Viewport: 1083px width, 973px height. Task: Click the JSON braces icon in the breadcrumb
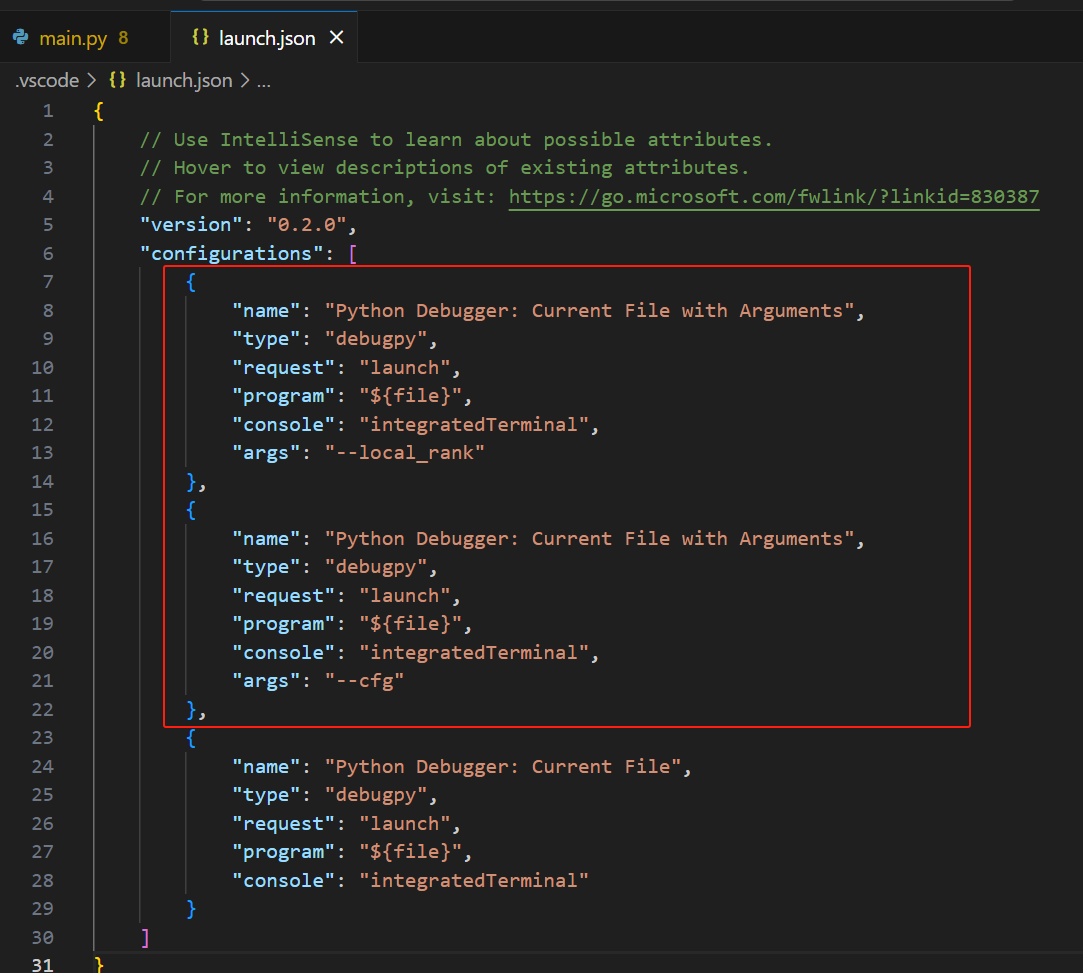pyautogui.click(x=117, y=81)
